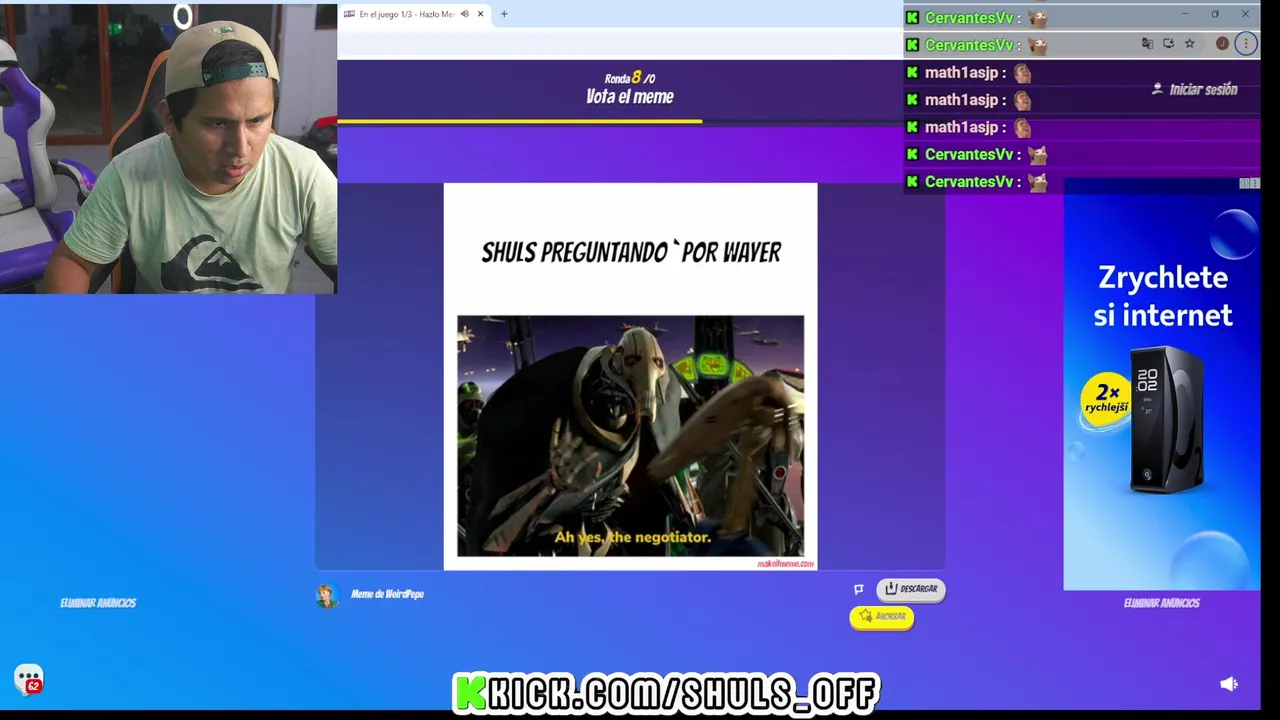
Task: Open the browser profile avatar J
Action: pyautogui.click(x=1222, y=44)
